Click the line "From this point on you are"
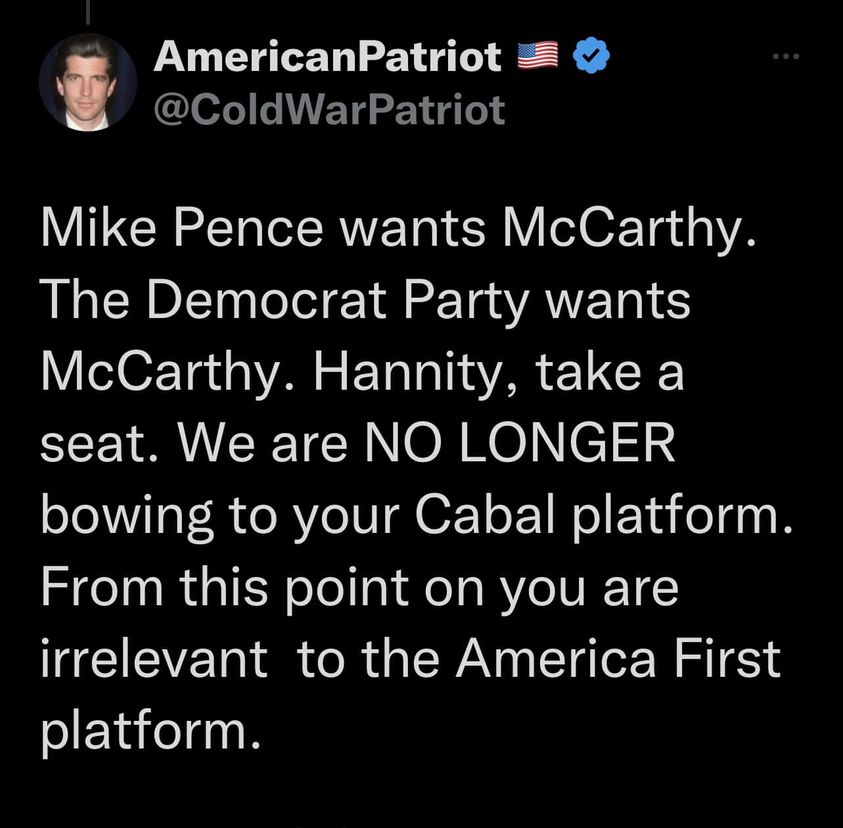 click(360, 590)
